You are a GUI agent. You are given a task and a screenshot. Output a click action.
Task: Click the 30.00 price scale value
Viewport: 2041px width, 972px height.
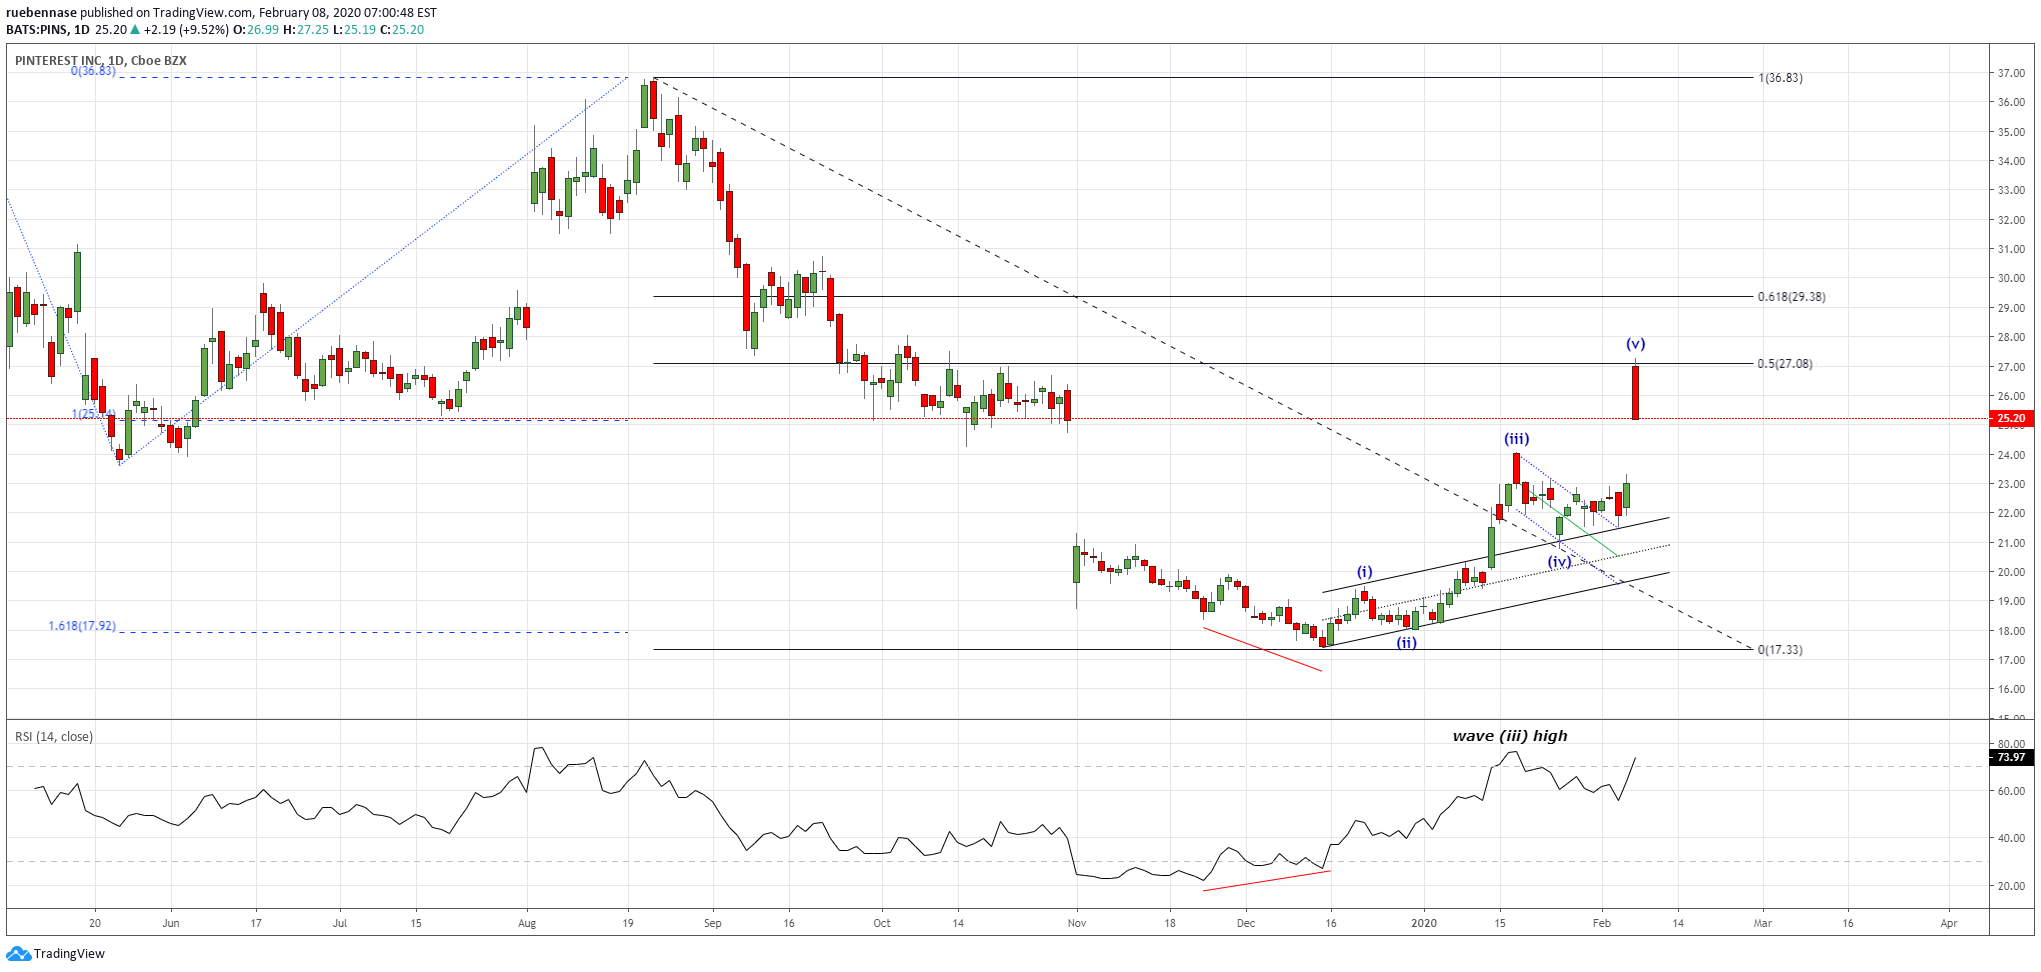[2011, 279]
